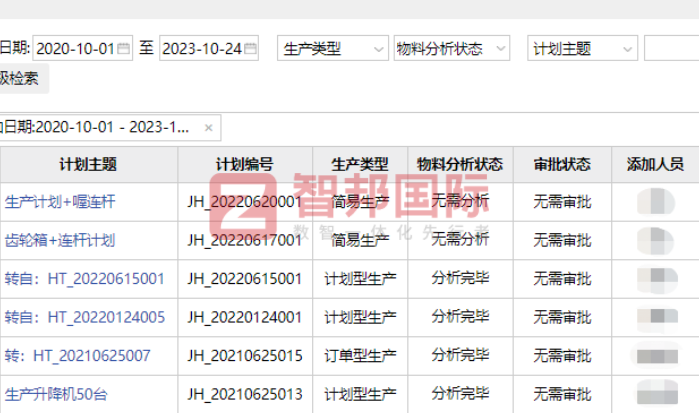699x413 pixels.
Task: Sort by 物料分析状态 column header
Action: [x=460, y=165]
